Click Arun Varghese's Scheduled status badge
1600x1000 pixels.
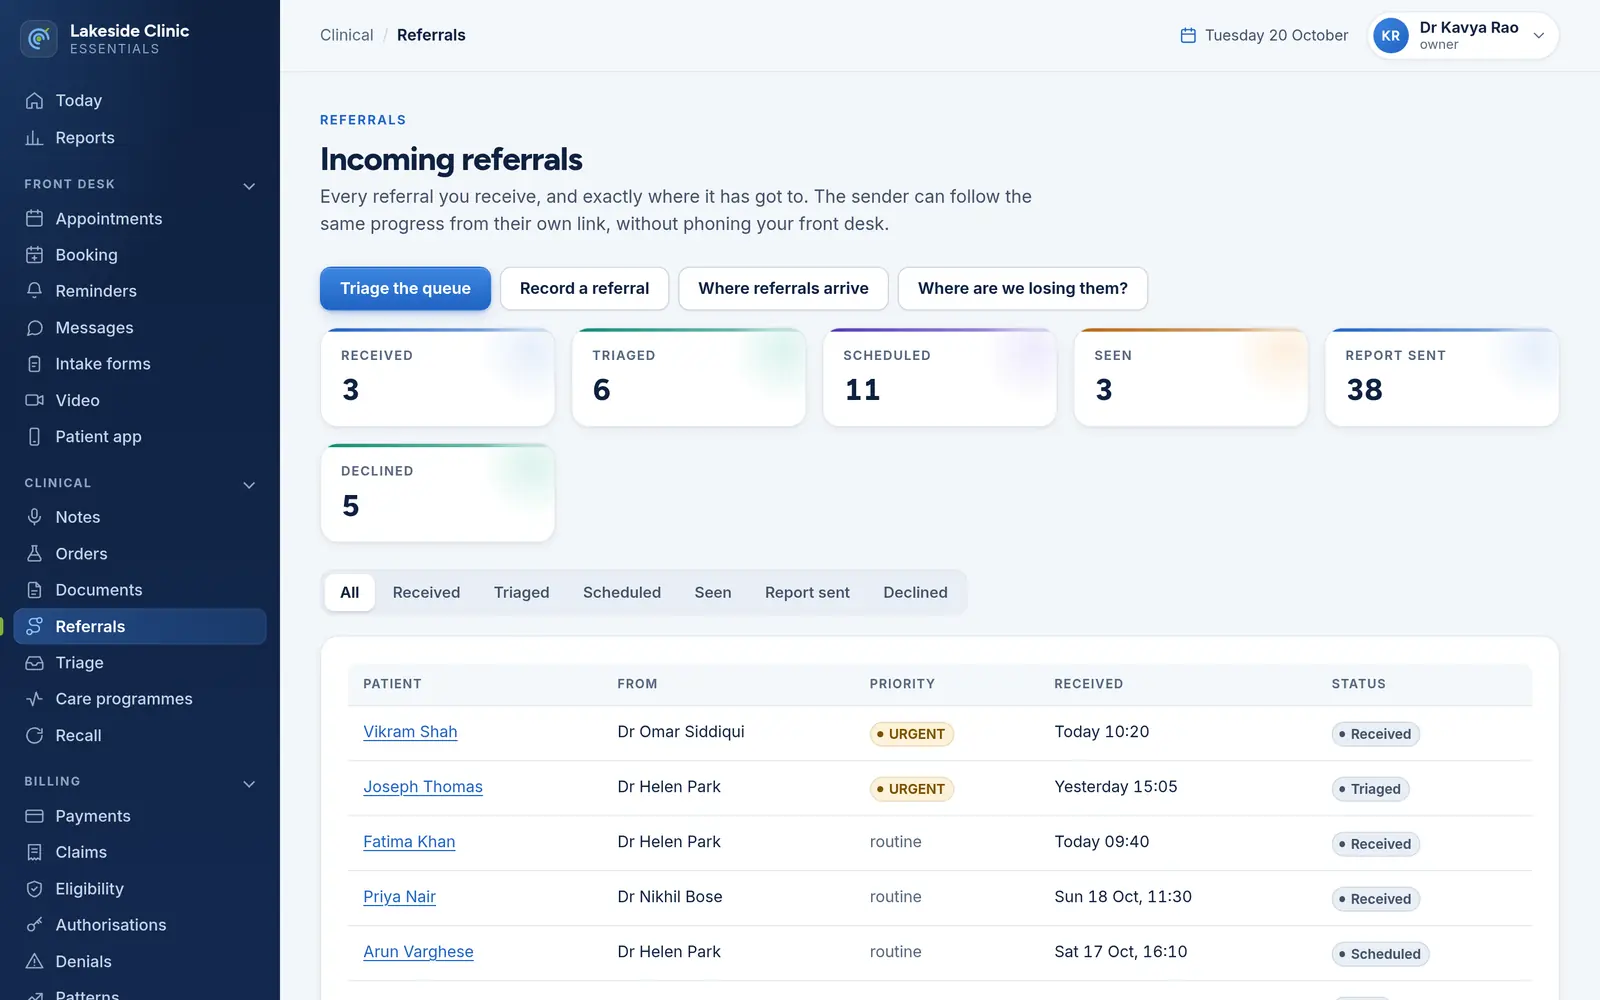(1381, 954)
